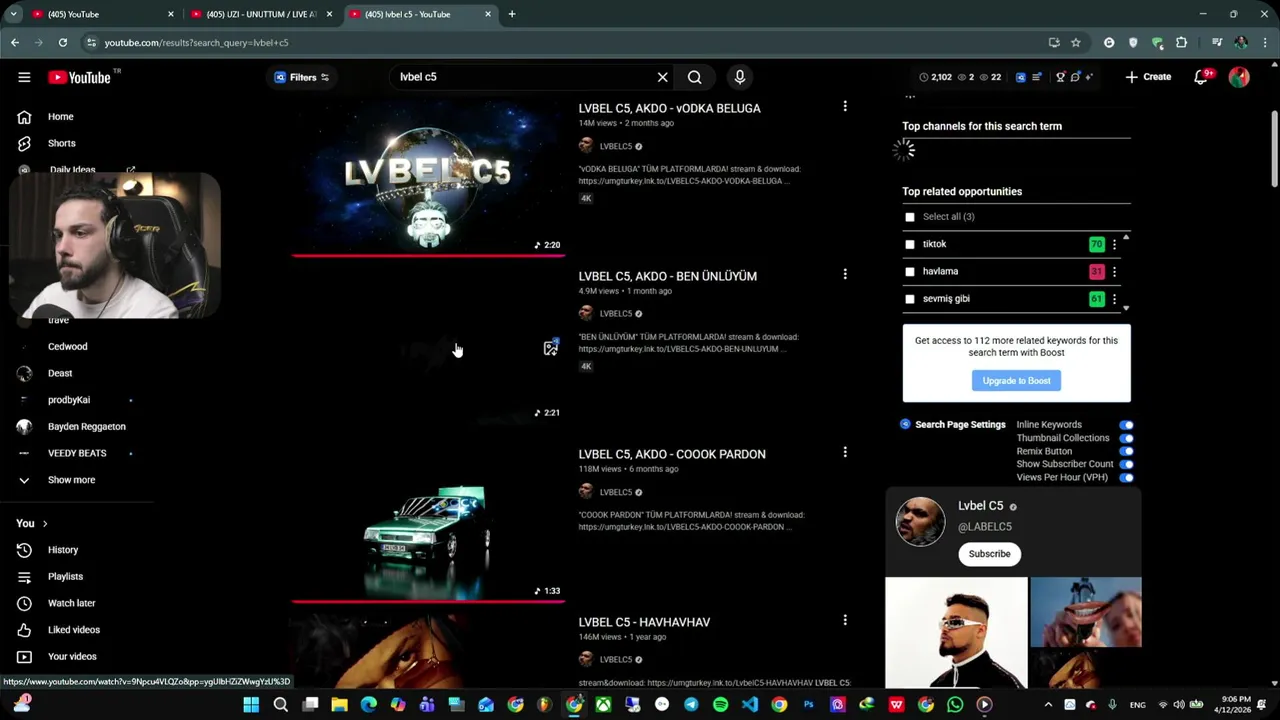This screenshot has height=720, width=1280.
Task: Open the Filters dropdown
Action: pos(301,77)
